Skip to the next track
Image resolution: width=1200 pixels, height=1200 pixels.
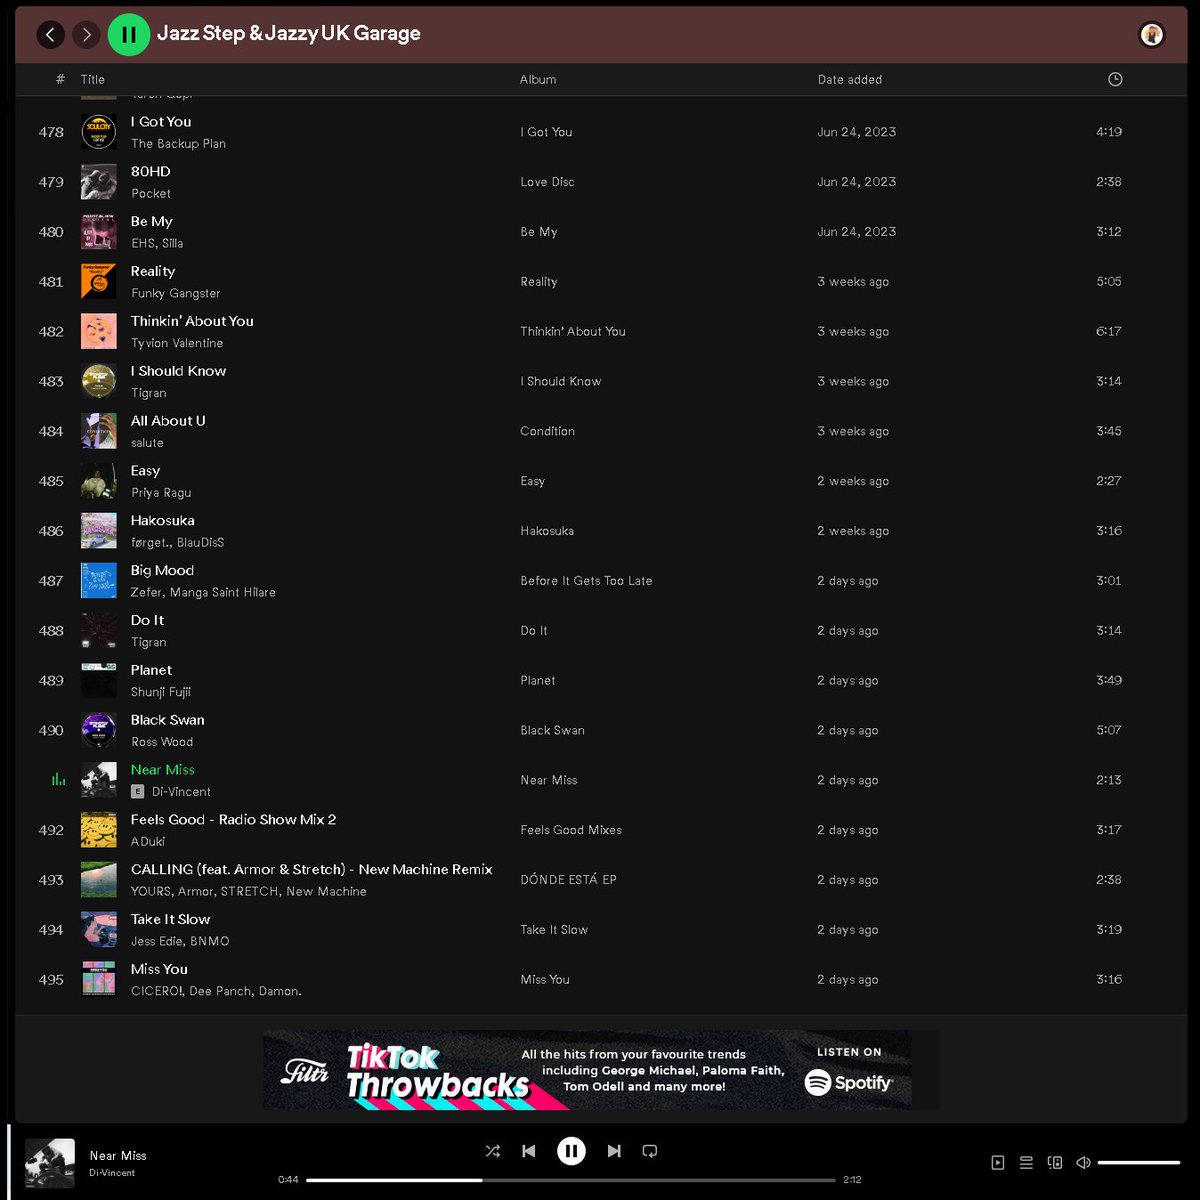(x=614, y=1151)
